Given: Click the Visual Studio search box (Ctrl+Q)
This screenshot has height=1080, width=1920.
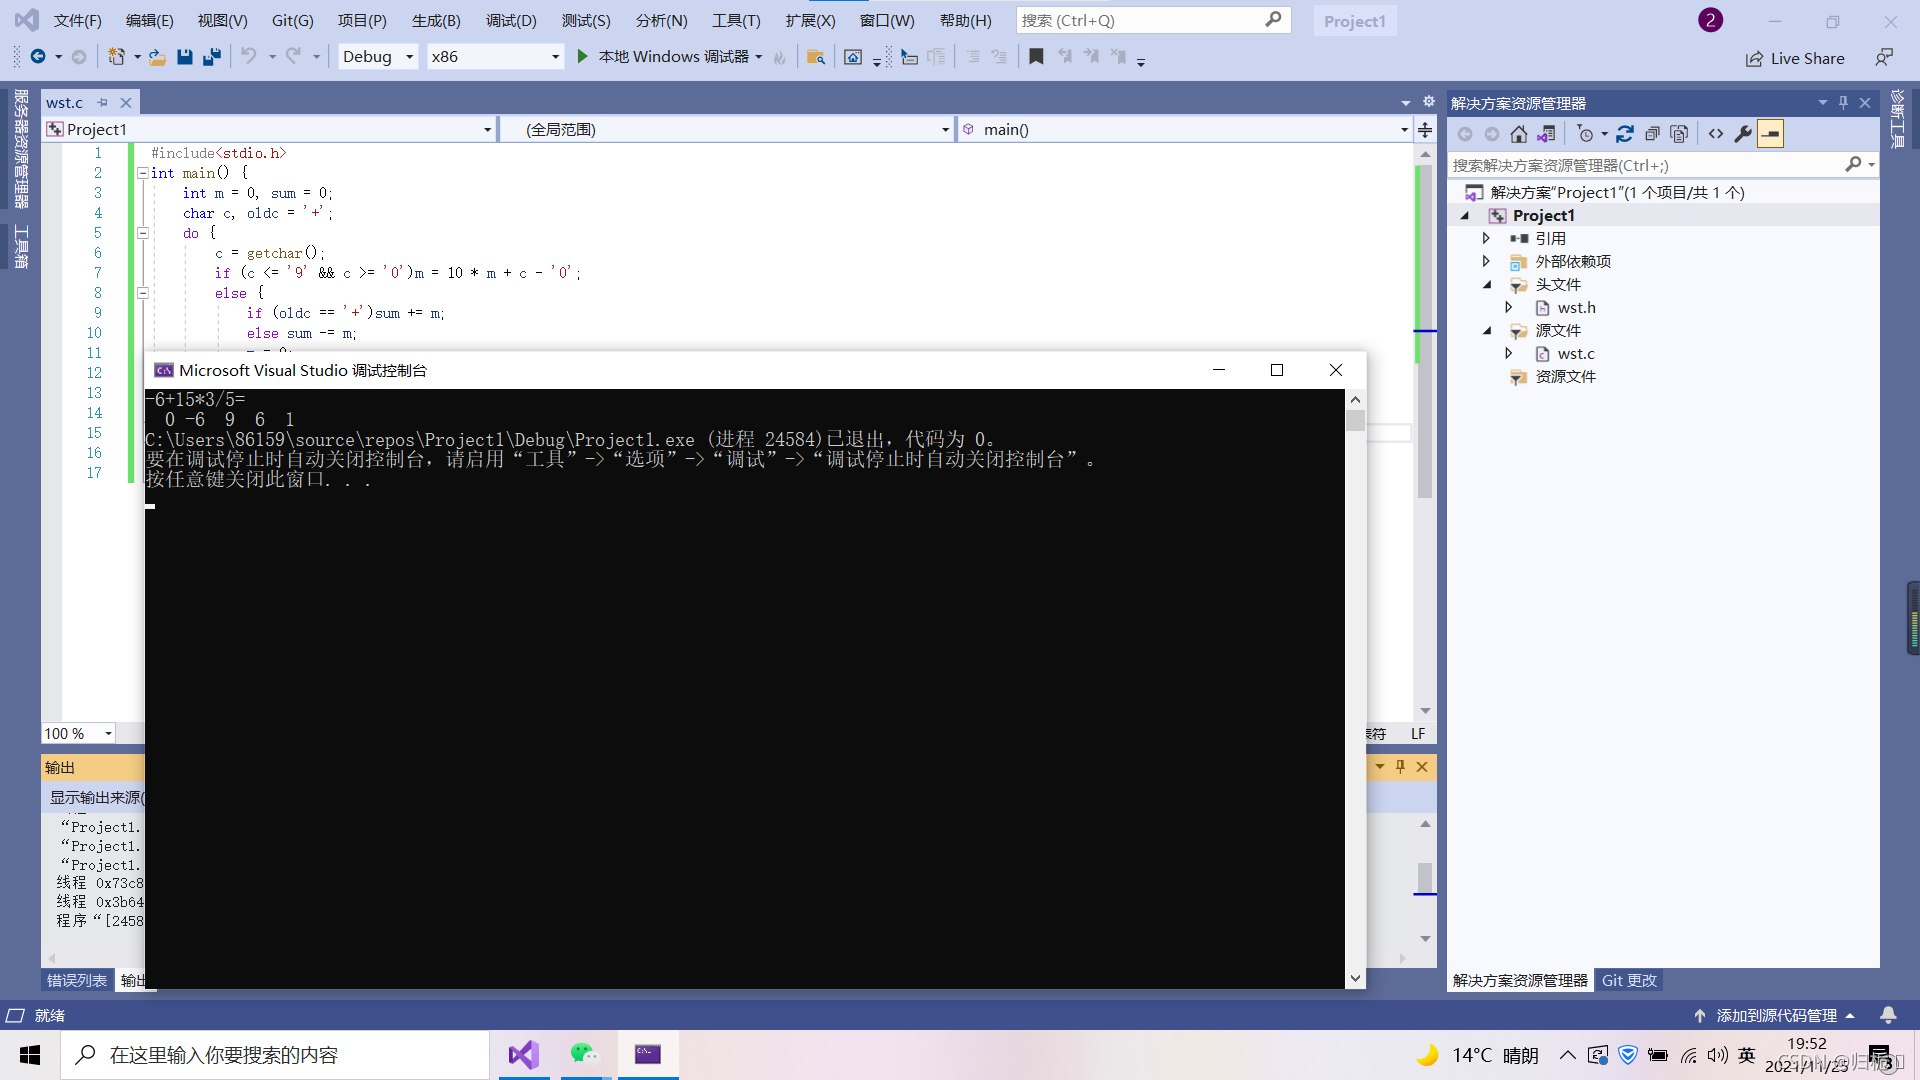Looking at the screenshot, I should (x=1153, y=20).
